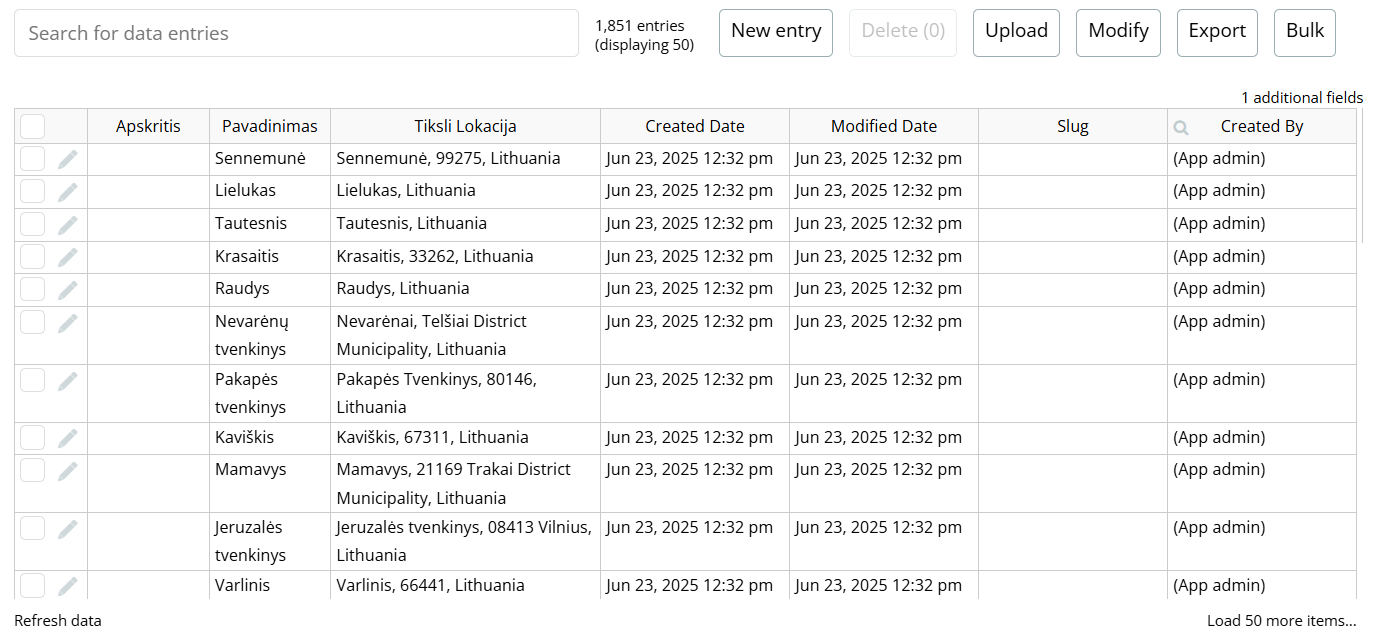Tick the select-all checkbox in table header
Image resolution: width=1384 pixels, height=644 pixels.
33,126
